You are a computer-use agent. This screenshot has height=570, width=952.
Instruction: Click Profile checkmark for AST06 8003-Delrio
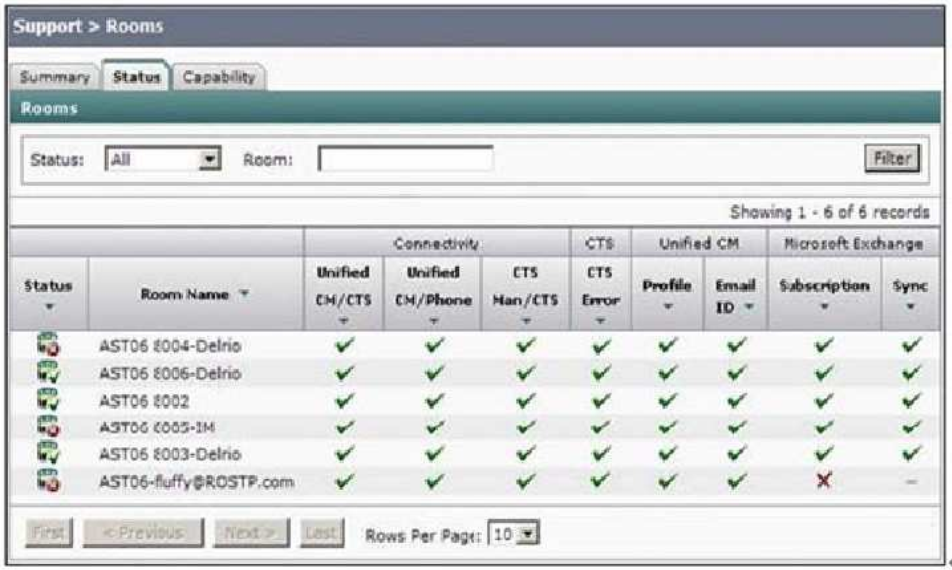pos(667,453)
